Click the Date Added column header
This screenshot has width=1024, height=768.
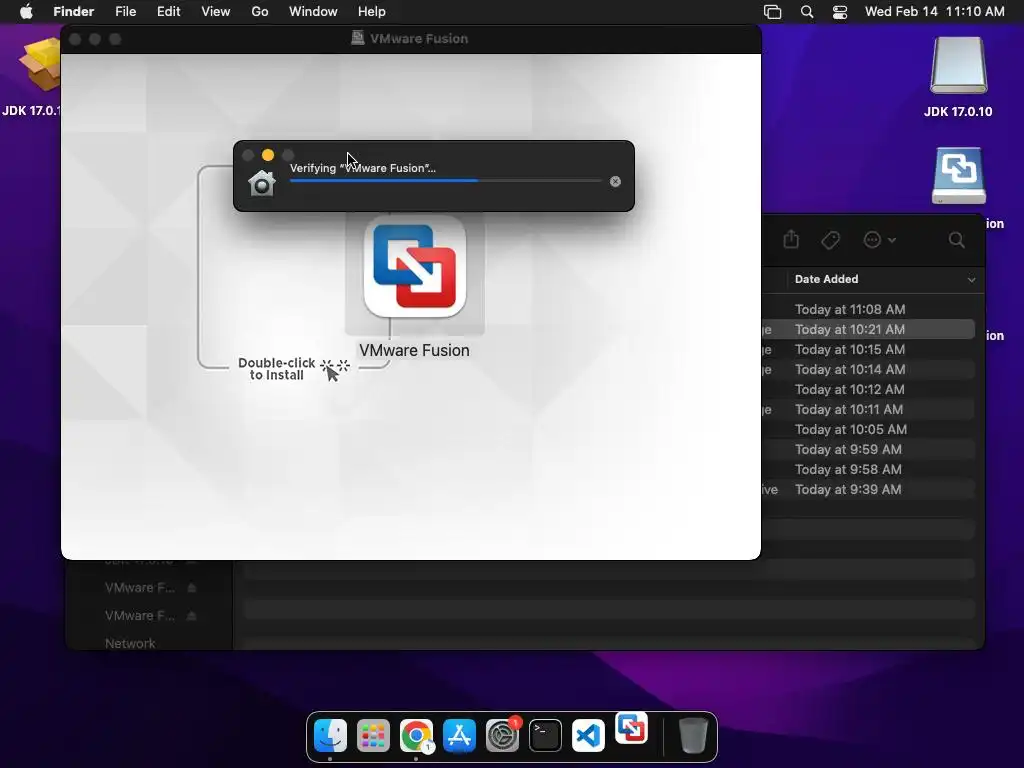[x=826, y=279]
